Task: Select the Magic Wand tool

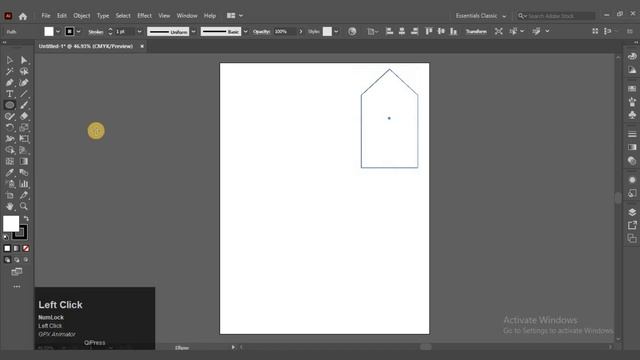Action: (9, 71)
